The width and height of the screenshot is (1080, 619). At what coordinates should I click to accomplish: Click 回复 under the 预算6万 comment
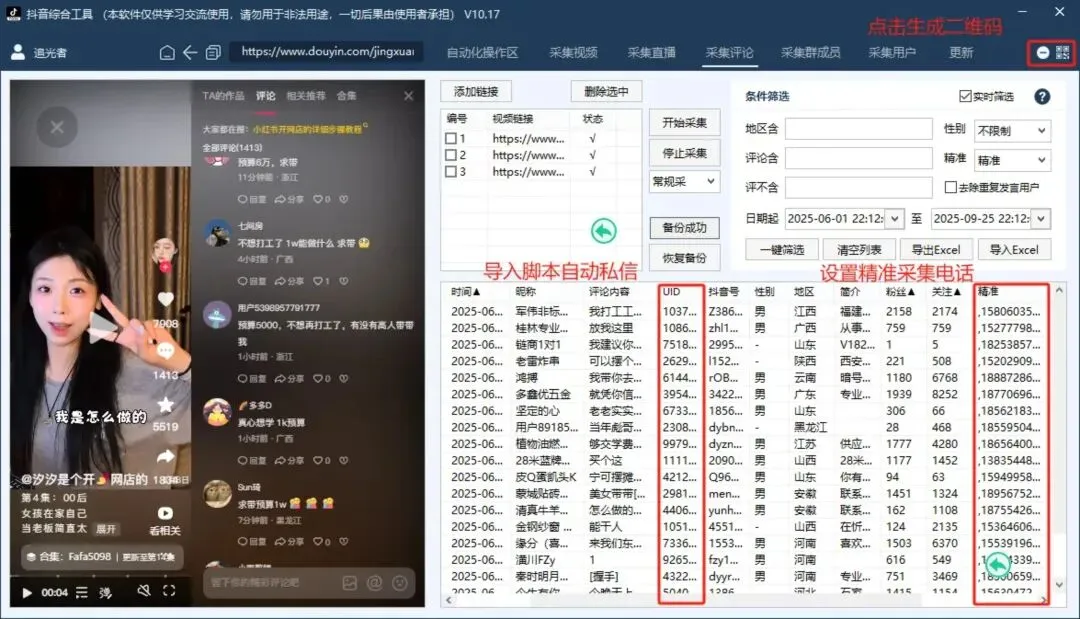(252, 199)
